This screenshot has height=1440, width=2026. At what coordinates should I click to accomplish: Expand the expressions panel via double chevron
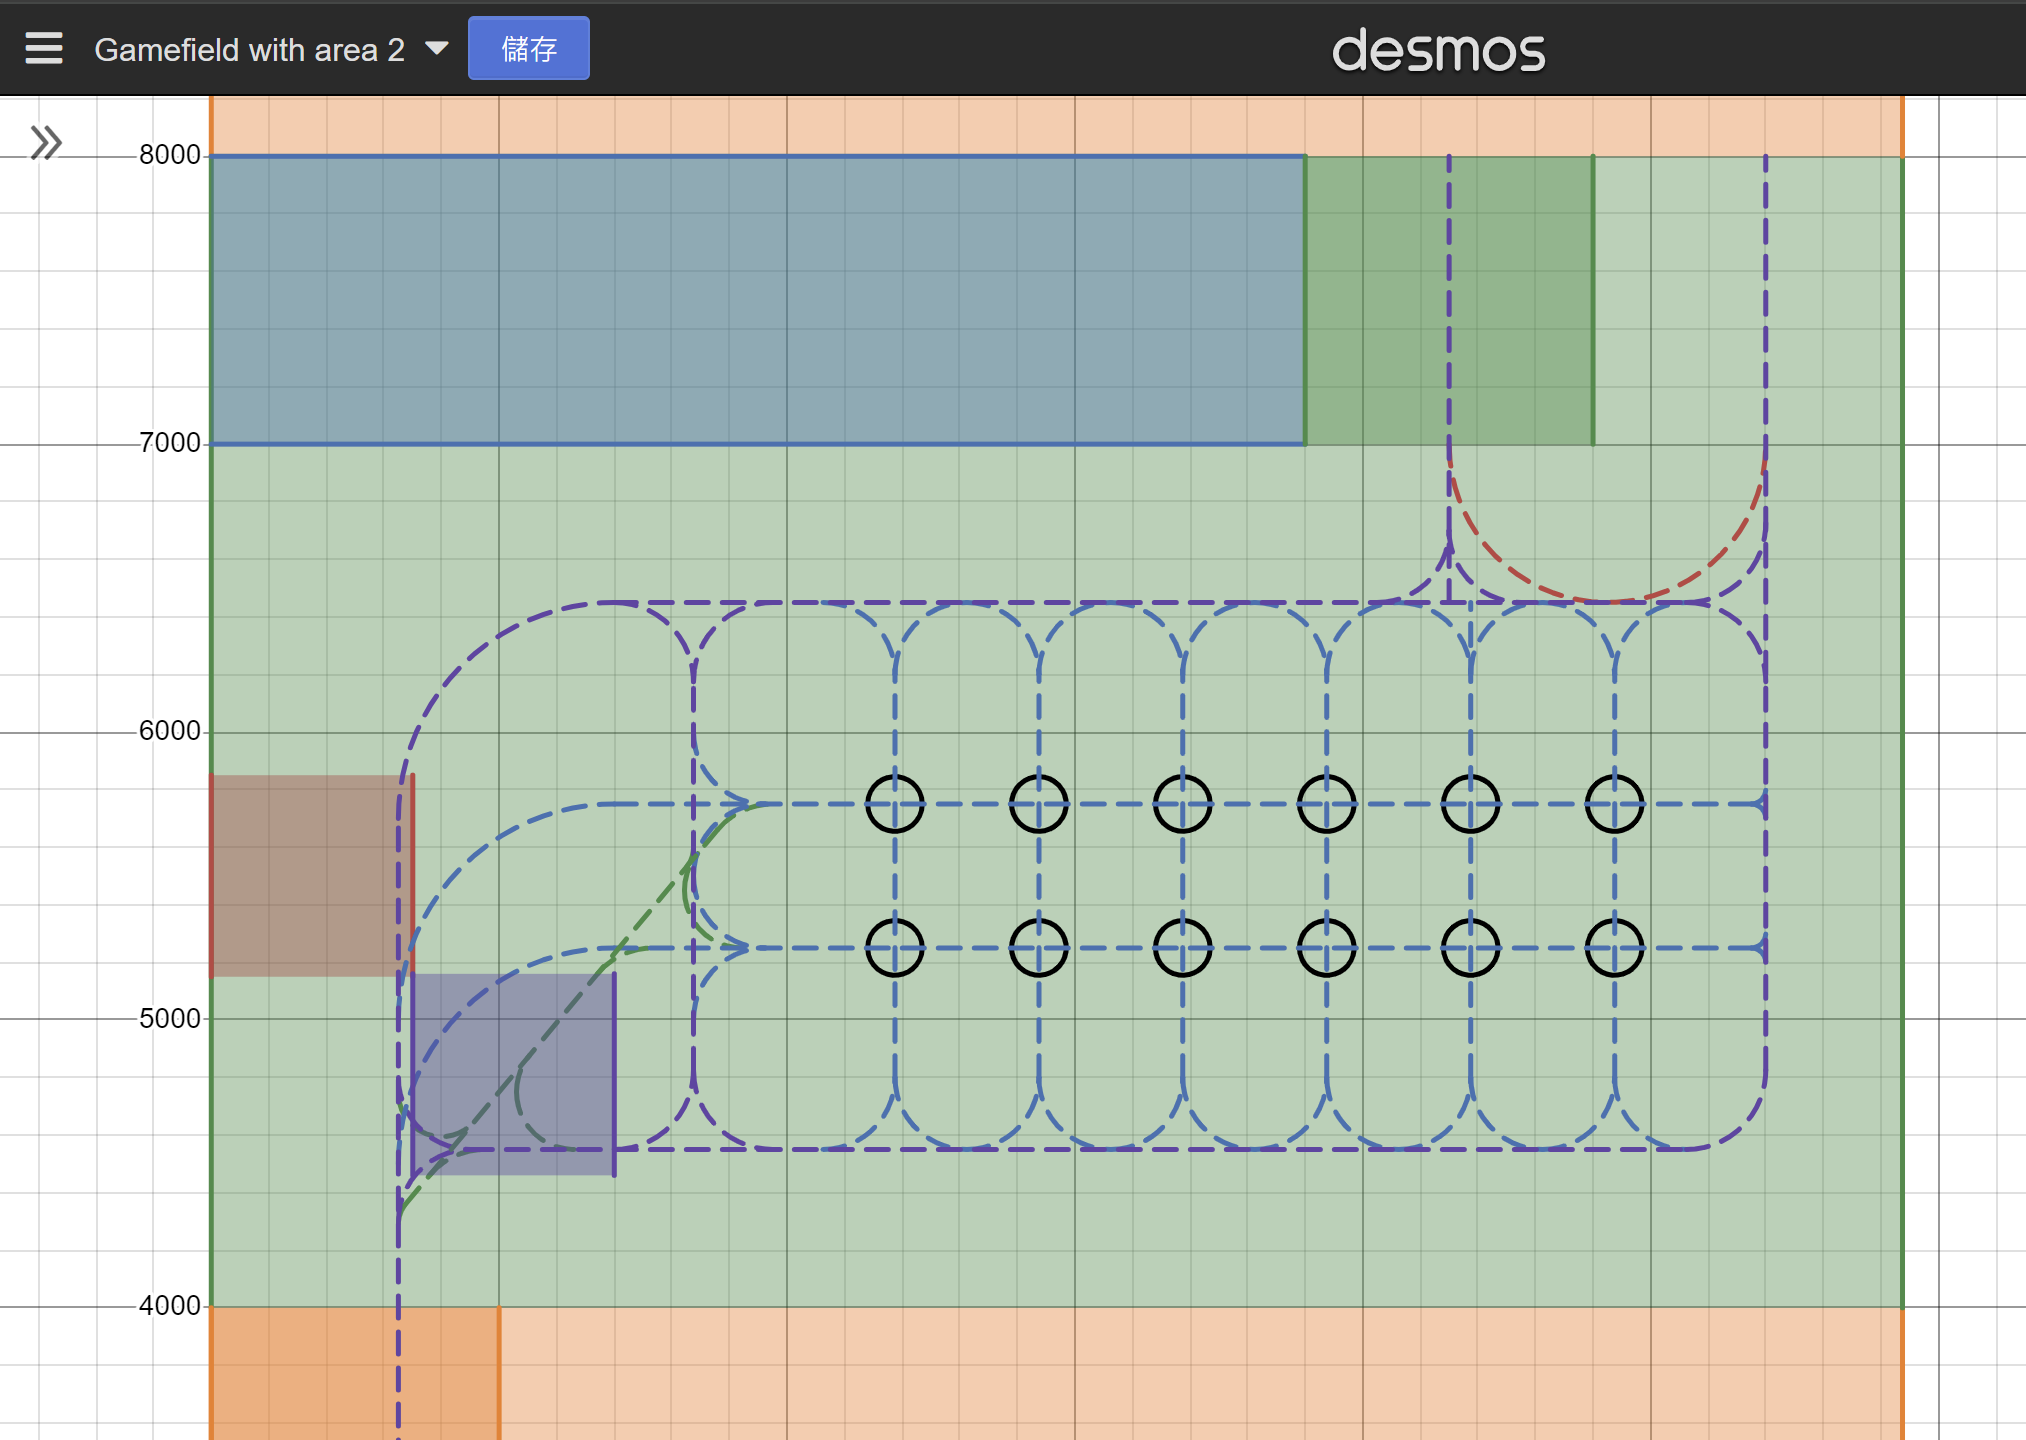coord(45,143)
